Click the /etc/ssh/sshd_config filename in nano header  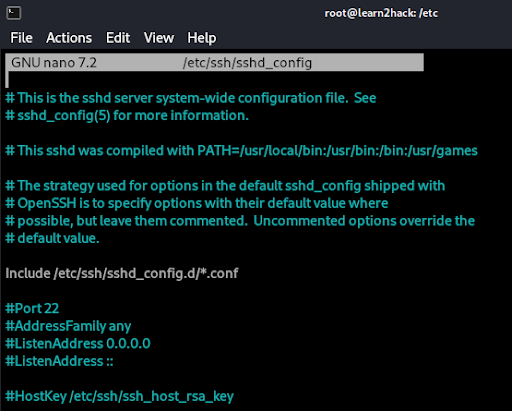coord(247,63)
